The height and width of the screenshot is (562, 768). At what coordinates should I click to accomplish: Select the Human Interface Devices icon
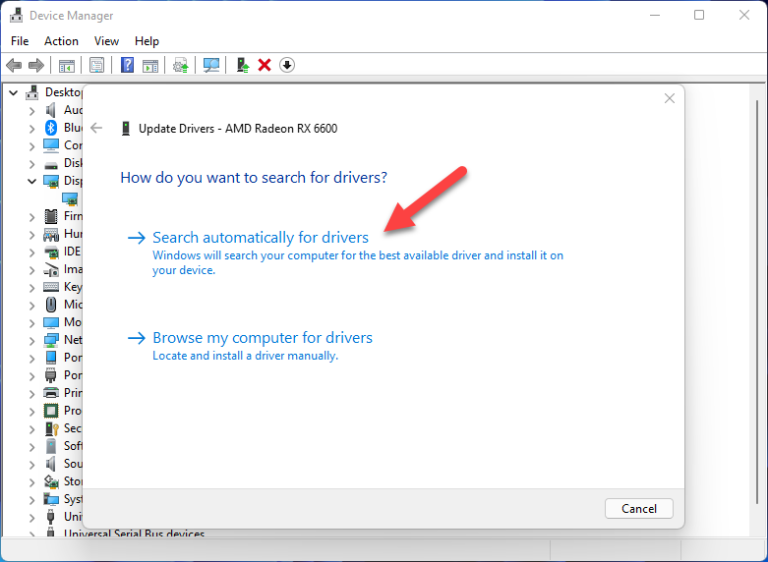pyautogui.click(x=51, y=234)
